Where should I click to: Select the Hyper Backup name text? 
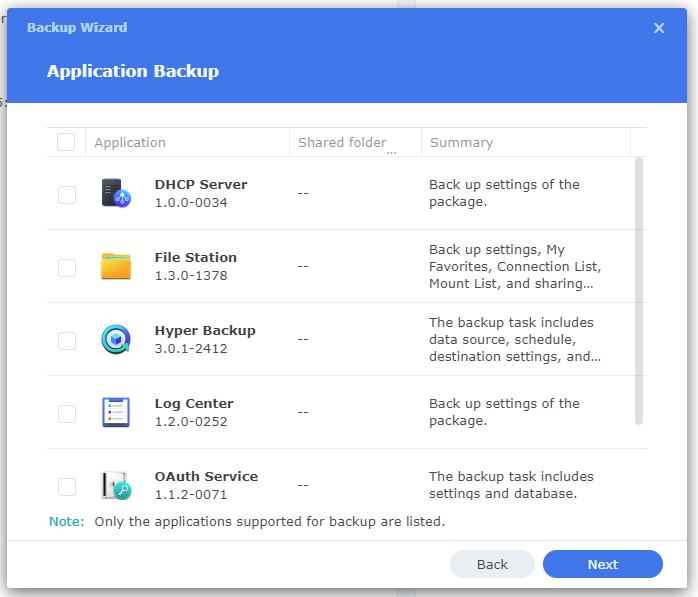click(x=205, y=331)
